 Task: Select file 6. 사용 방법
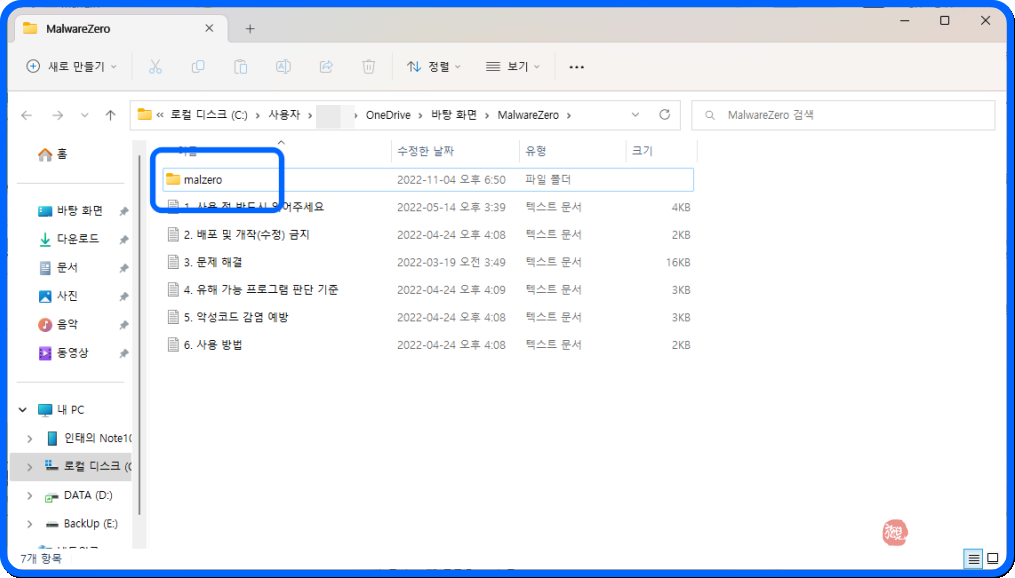(428, 345)
